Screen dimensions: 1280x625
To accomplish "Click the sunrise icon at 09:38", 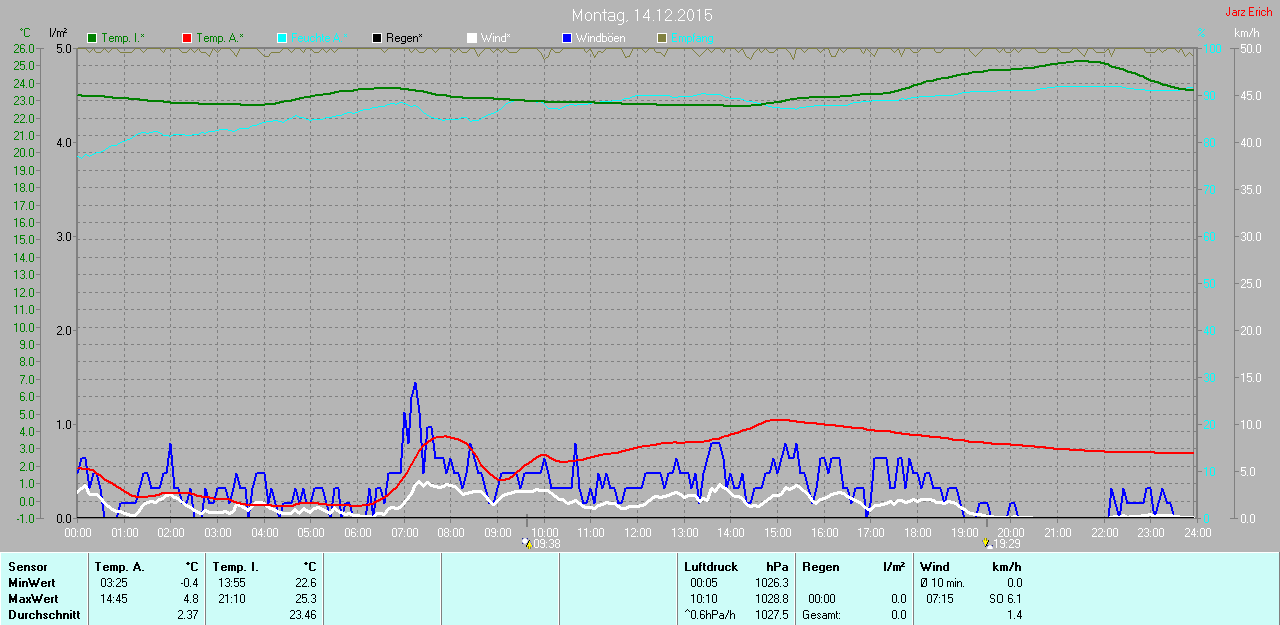I will [x=527, y=543].
